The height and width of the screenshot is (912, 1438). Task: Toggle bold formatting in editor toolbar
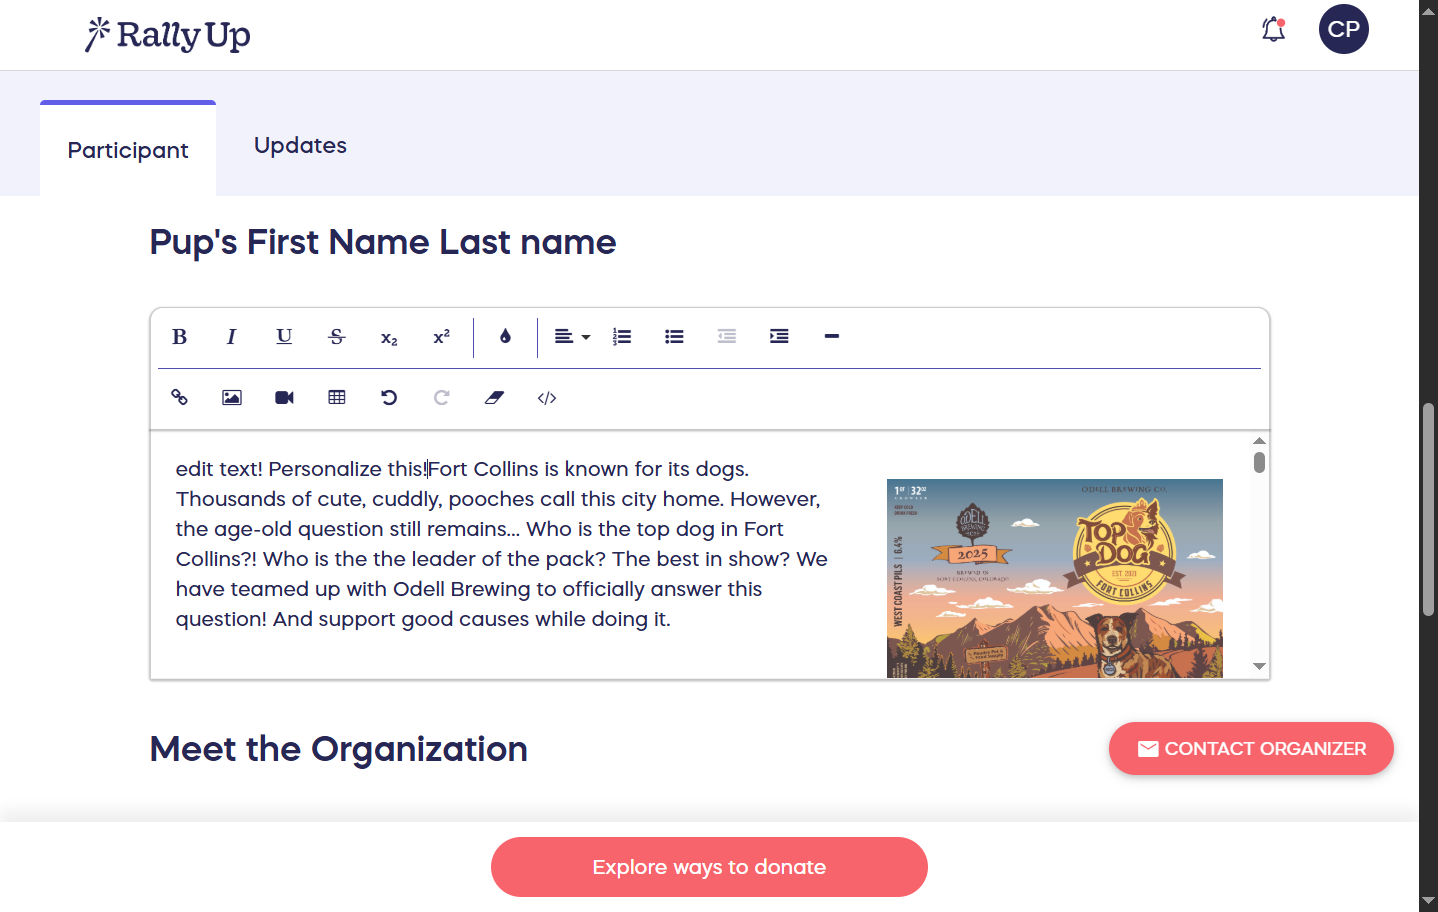180,337
